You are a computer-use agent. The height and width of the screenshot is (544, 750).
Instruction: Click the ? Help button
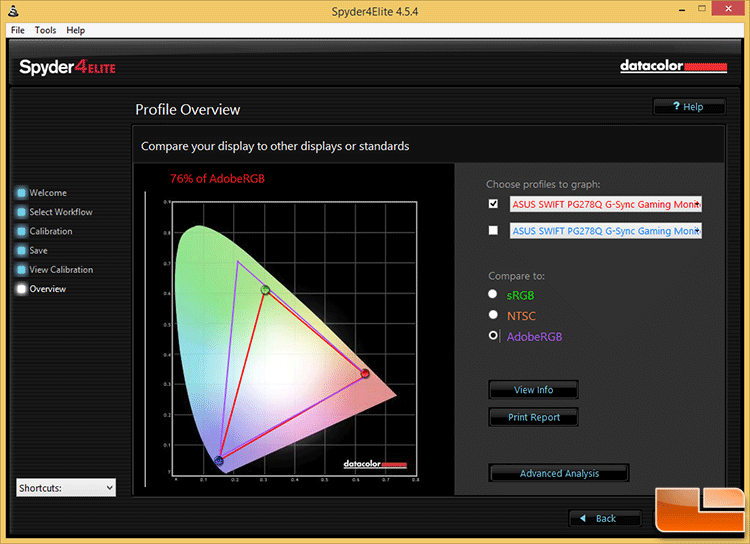[689, 107]
